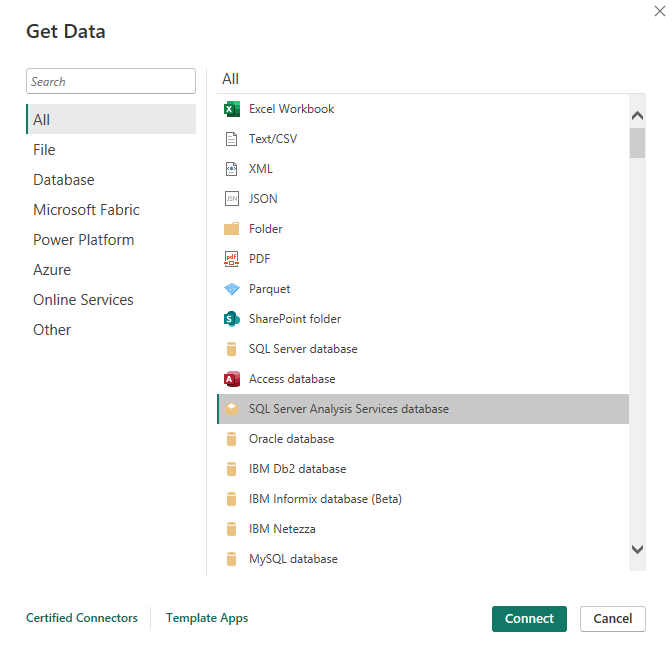Click inside the Search box
The image size is (672, 652).
(111, 82)
